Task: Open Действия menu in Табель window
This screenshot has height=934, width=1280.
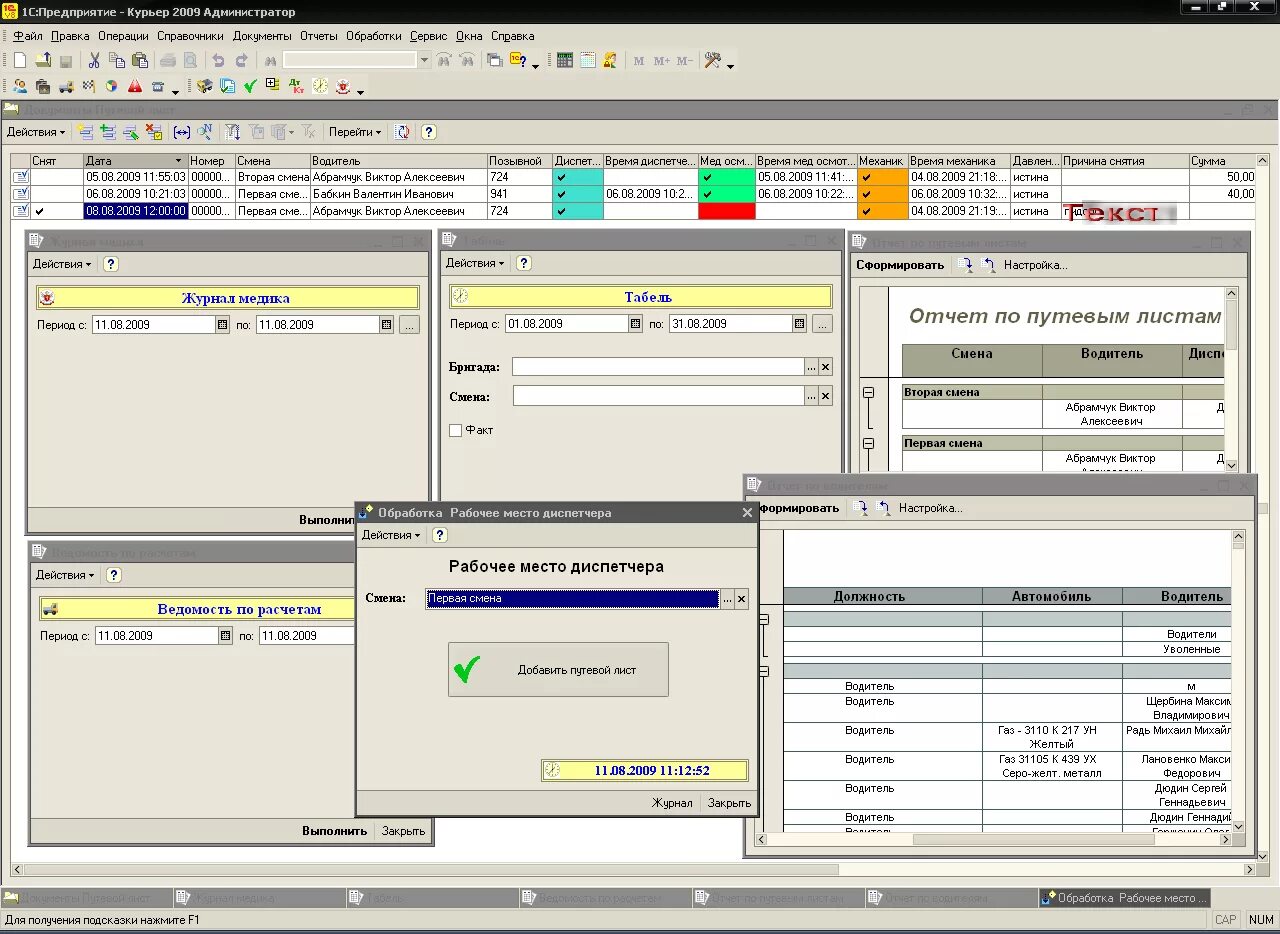Action: tap(475, 263)
